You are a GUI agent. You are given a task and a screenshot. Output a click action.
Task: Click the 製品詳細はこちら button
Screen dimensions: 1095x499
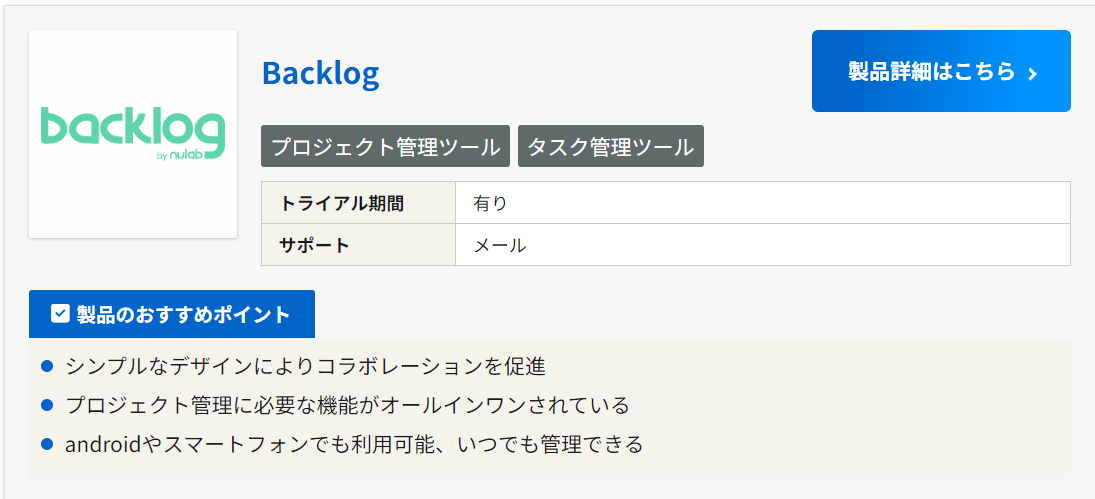click(941, 71)
